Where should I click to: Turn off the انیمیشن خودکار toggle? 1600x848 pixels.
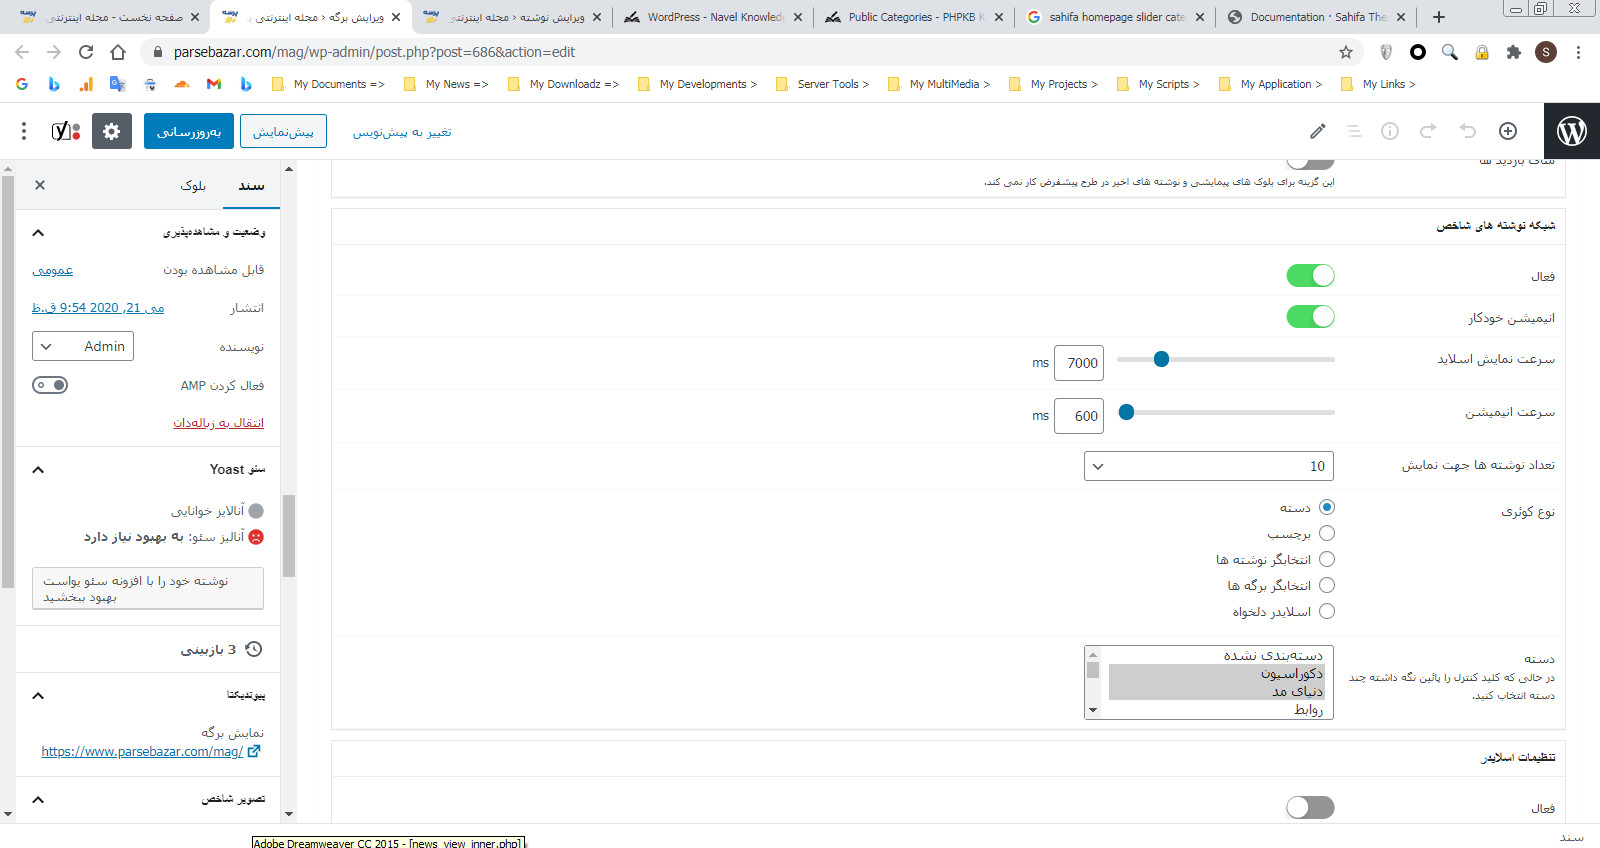(1310, 317)
